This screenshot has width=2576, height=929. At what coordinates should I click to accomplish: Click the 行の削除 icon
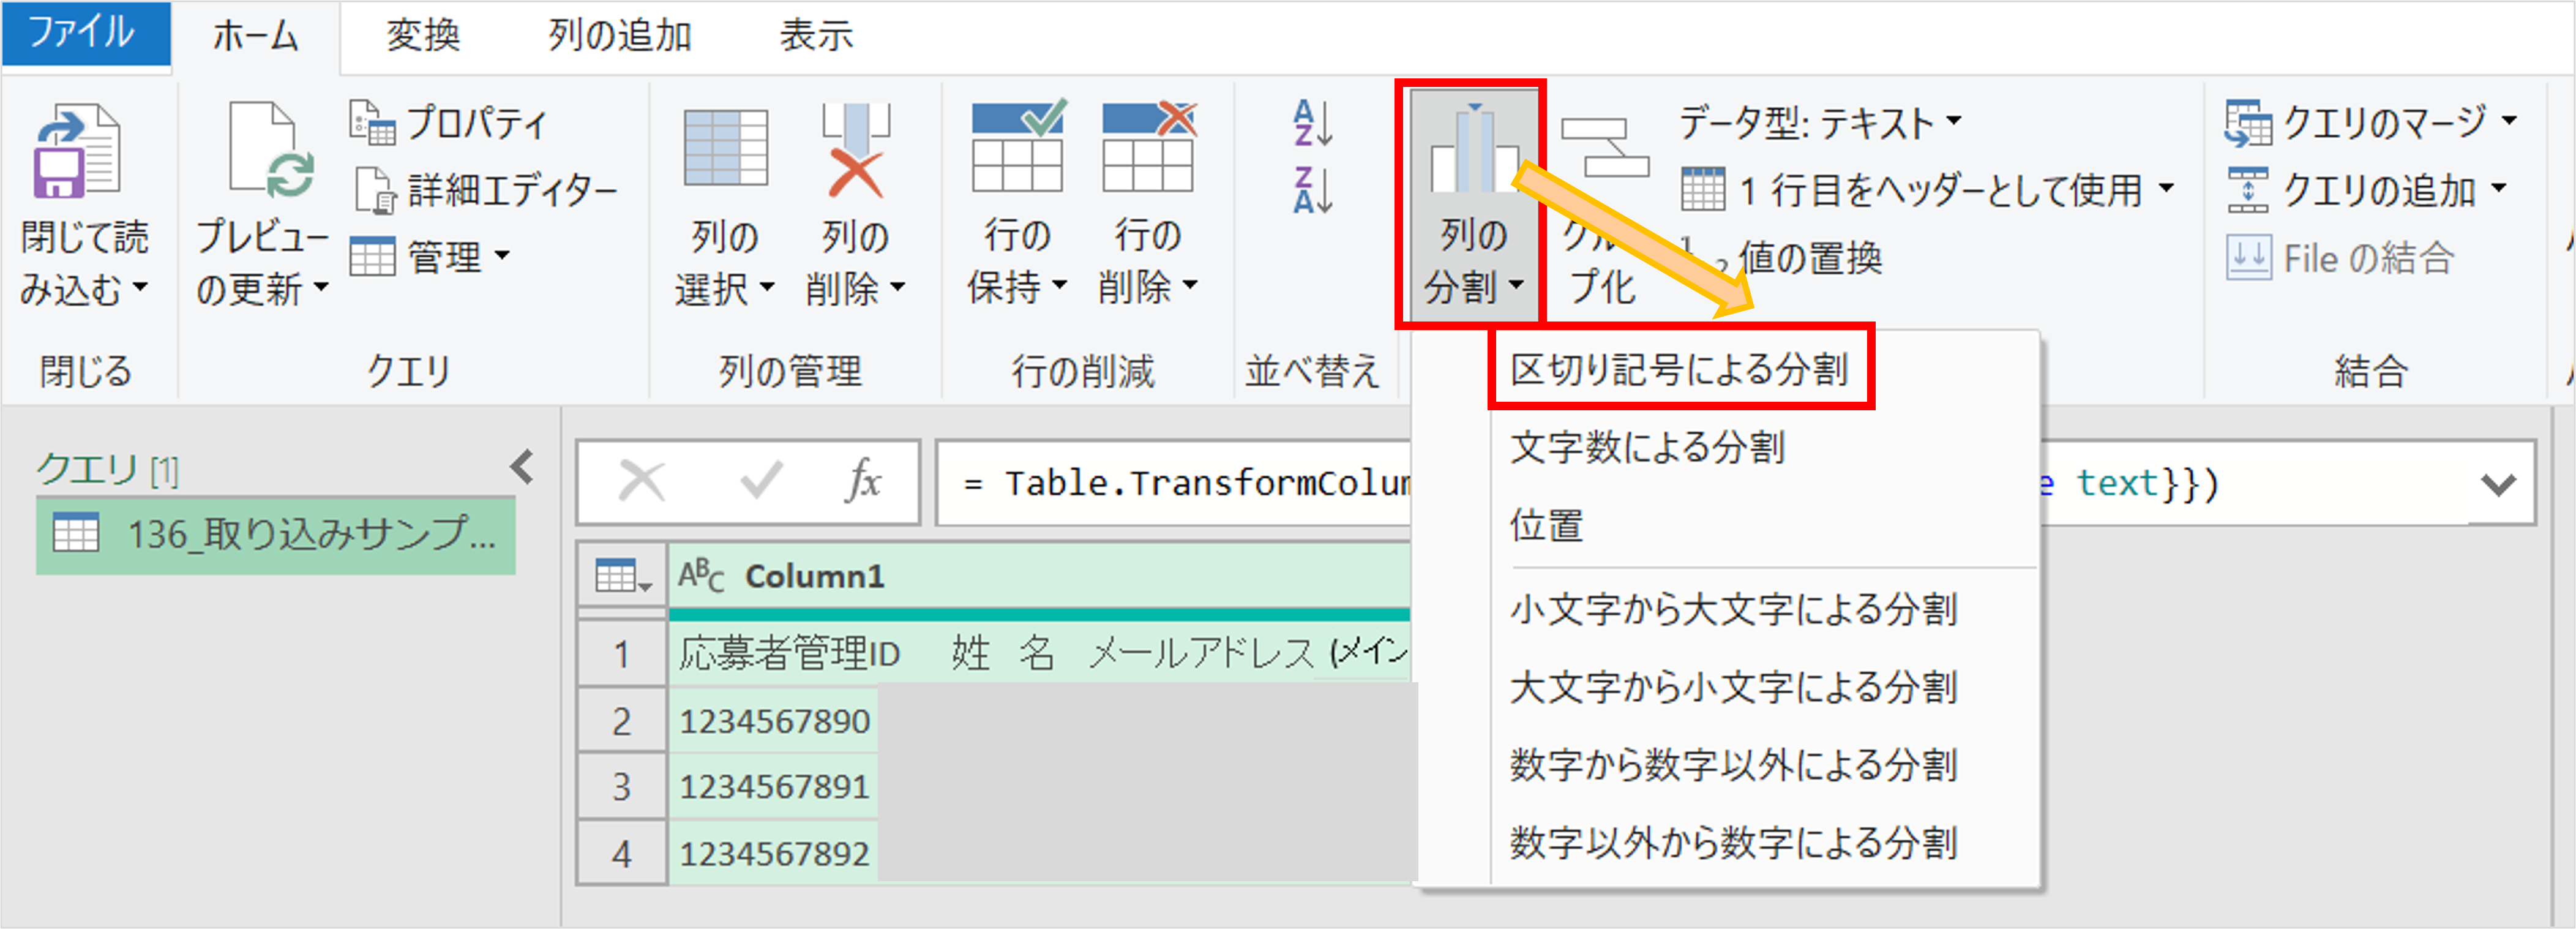[x=1149, y=146]
